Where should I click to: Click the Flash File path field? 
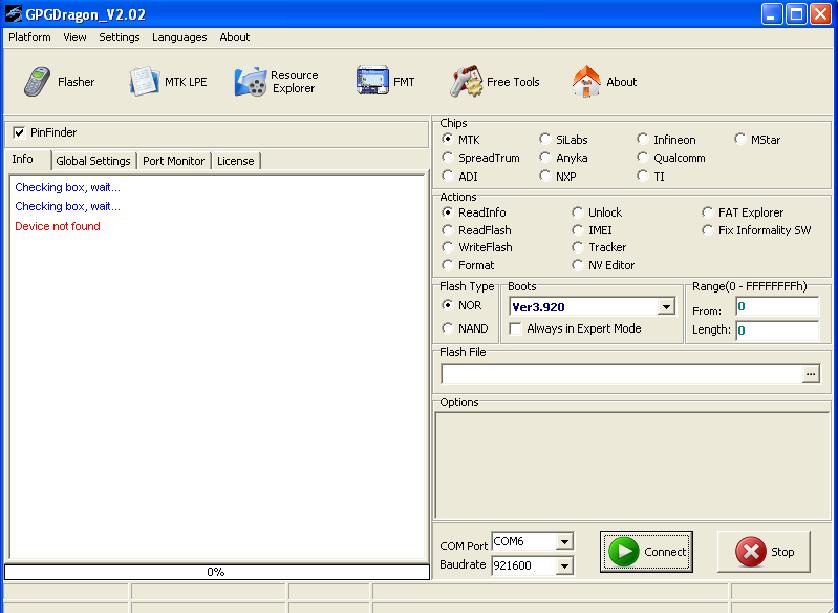tap(622, 374)
